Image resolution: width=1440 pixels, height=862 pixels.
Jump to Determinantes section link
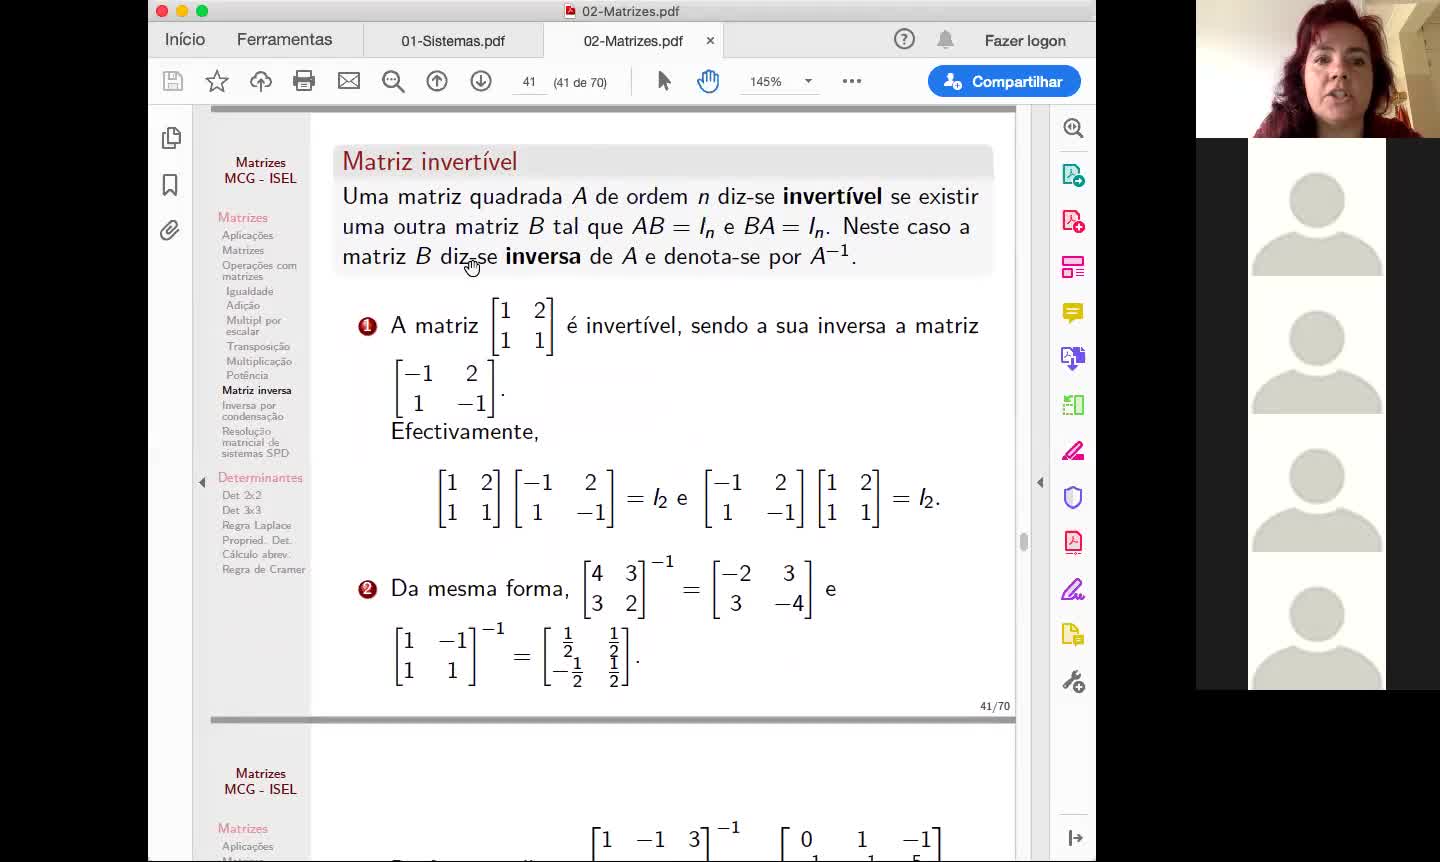coord(260,478)
